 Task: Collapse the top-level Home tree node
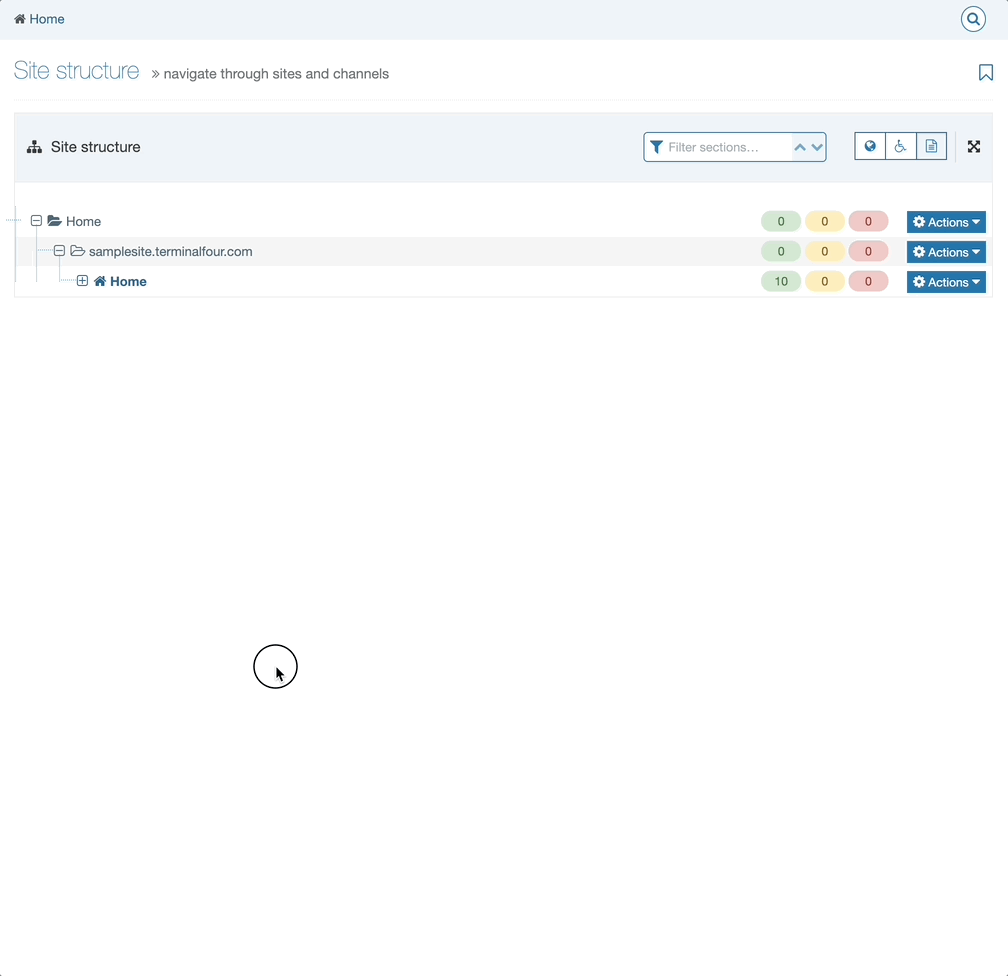coord(36,221)
